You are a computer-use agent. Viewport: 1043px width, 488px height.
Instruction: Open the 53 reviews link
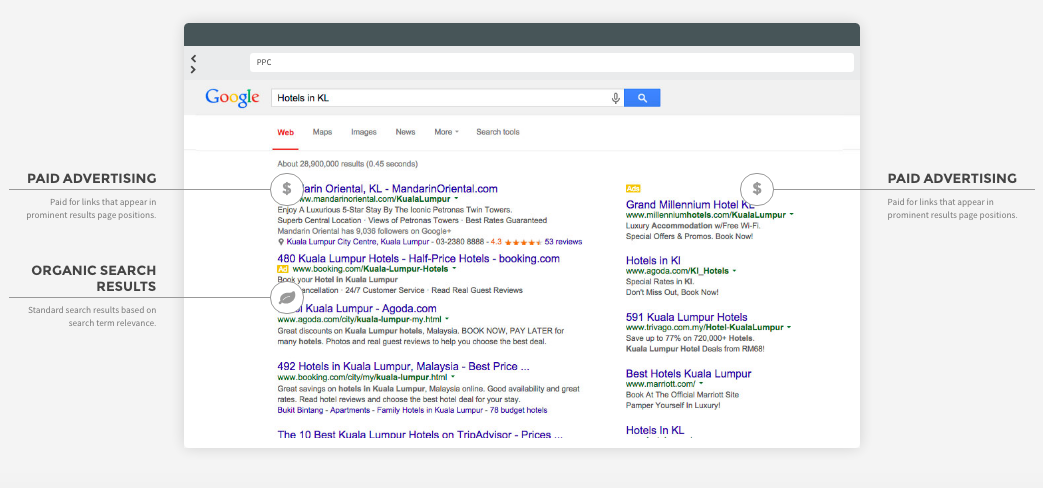click(563, 242)
